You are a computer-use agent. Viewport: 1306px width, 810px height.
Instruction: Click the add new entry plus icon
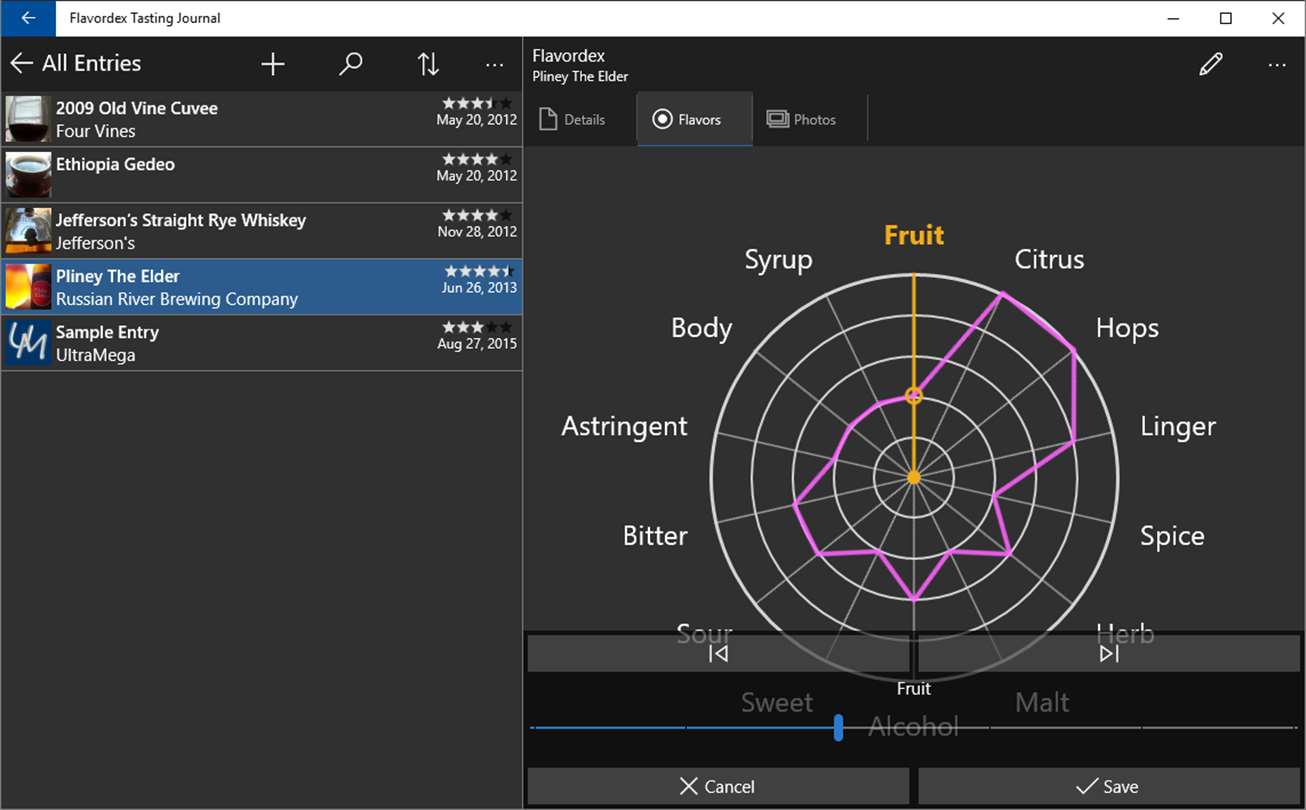[x=273, y=64]
